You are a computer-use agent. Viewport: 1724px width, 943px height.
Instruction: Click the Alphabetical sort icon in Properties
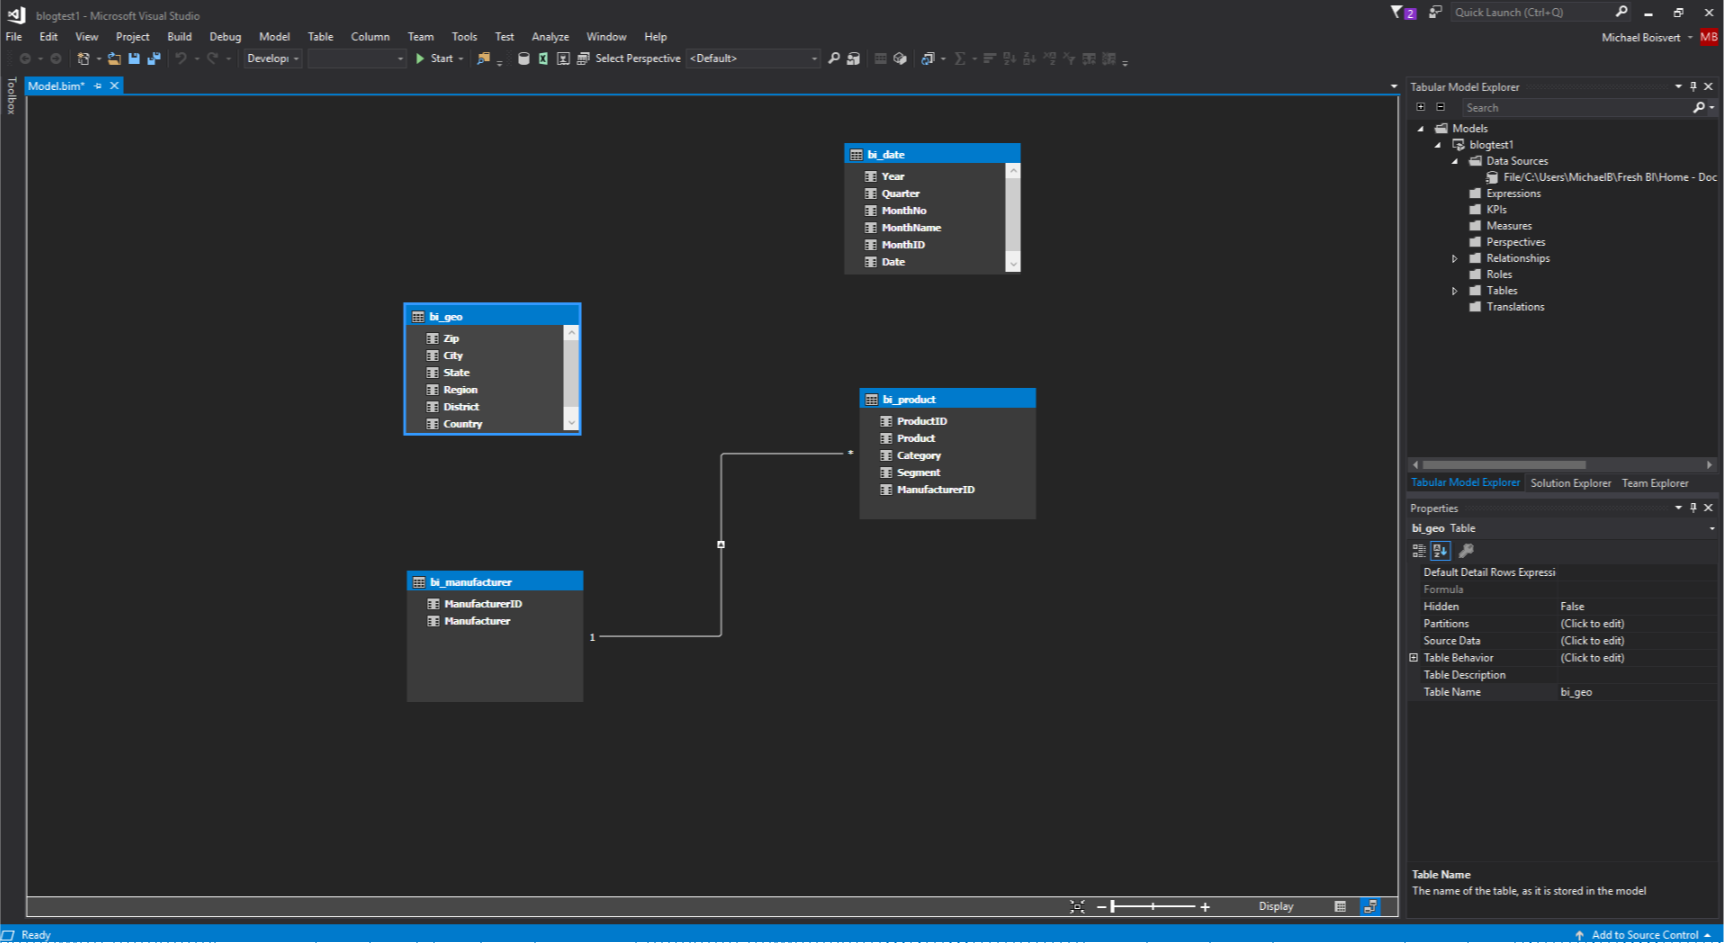click(x=1440, y=550)
